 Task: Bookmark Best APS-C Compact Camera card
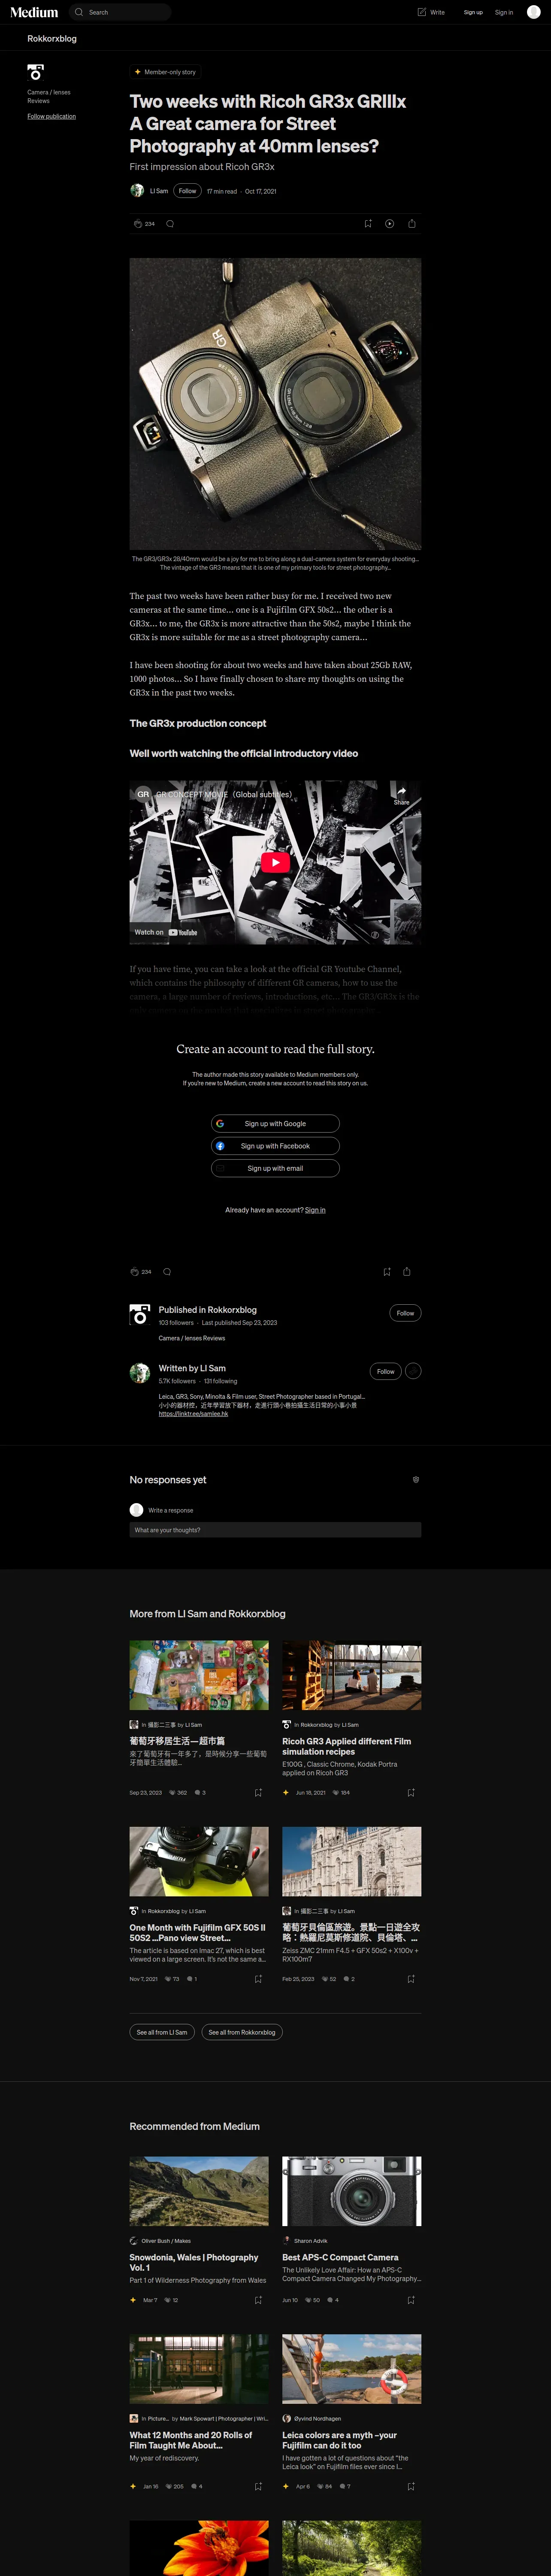[x=411, y=2300]
